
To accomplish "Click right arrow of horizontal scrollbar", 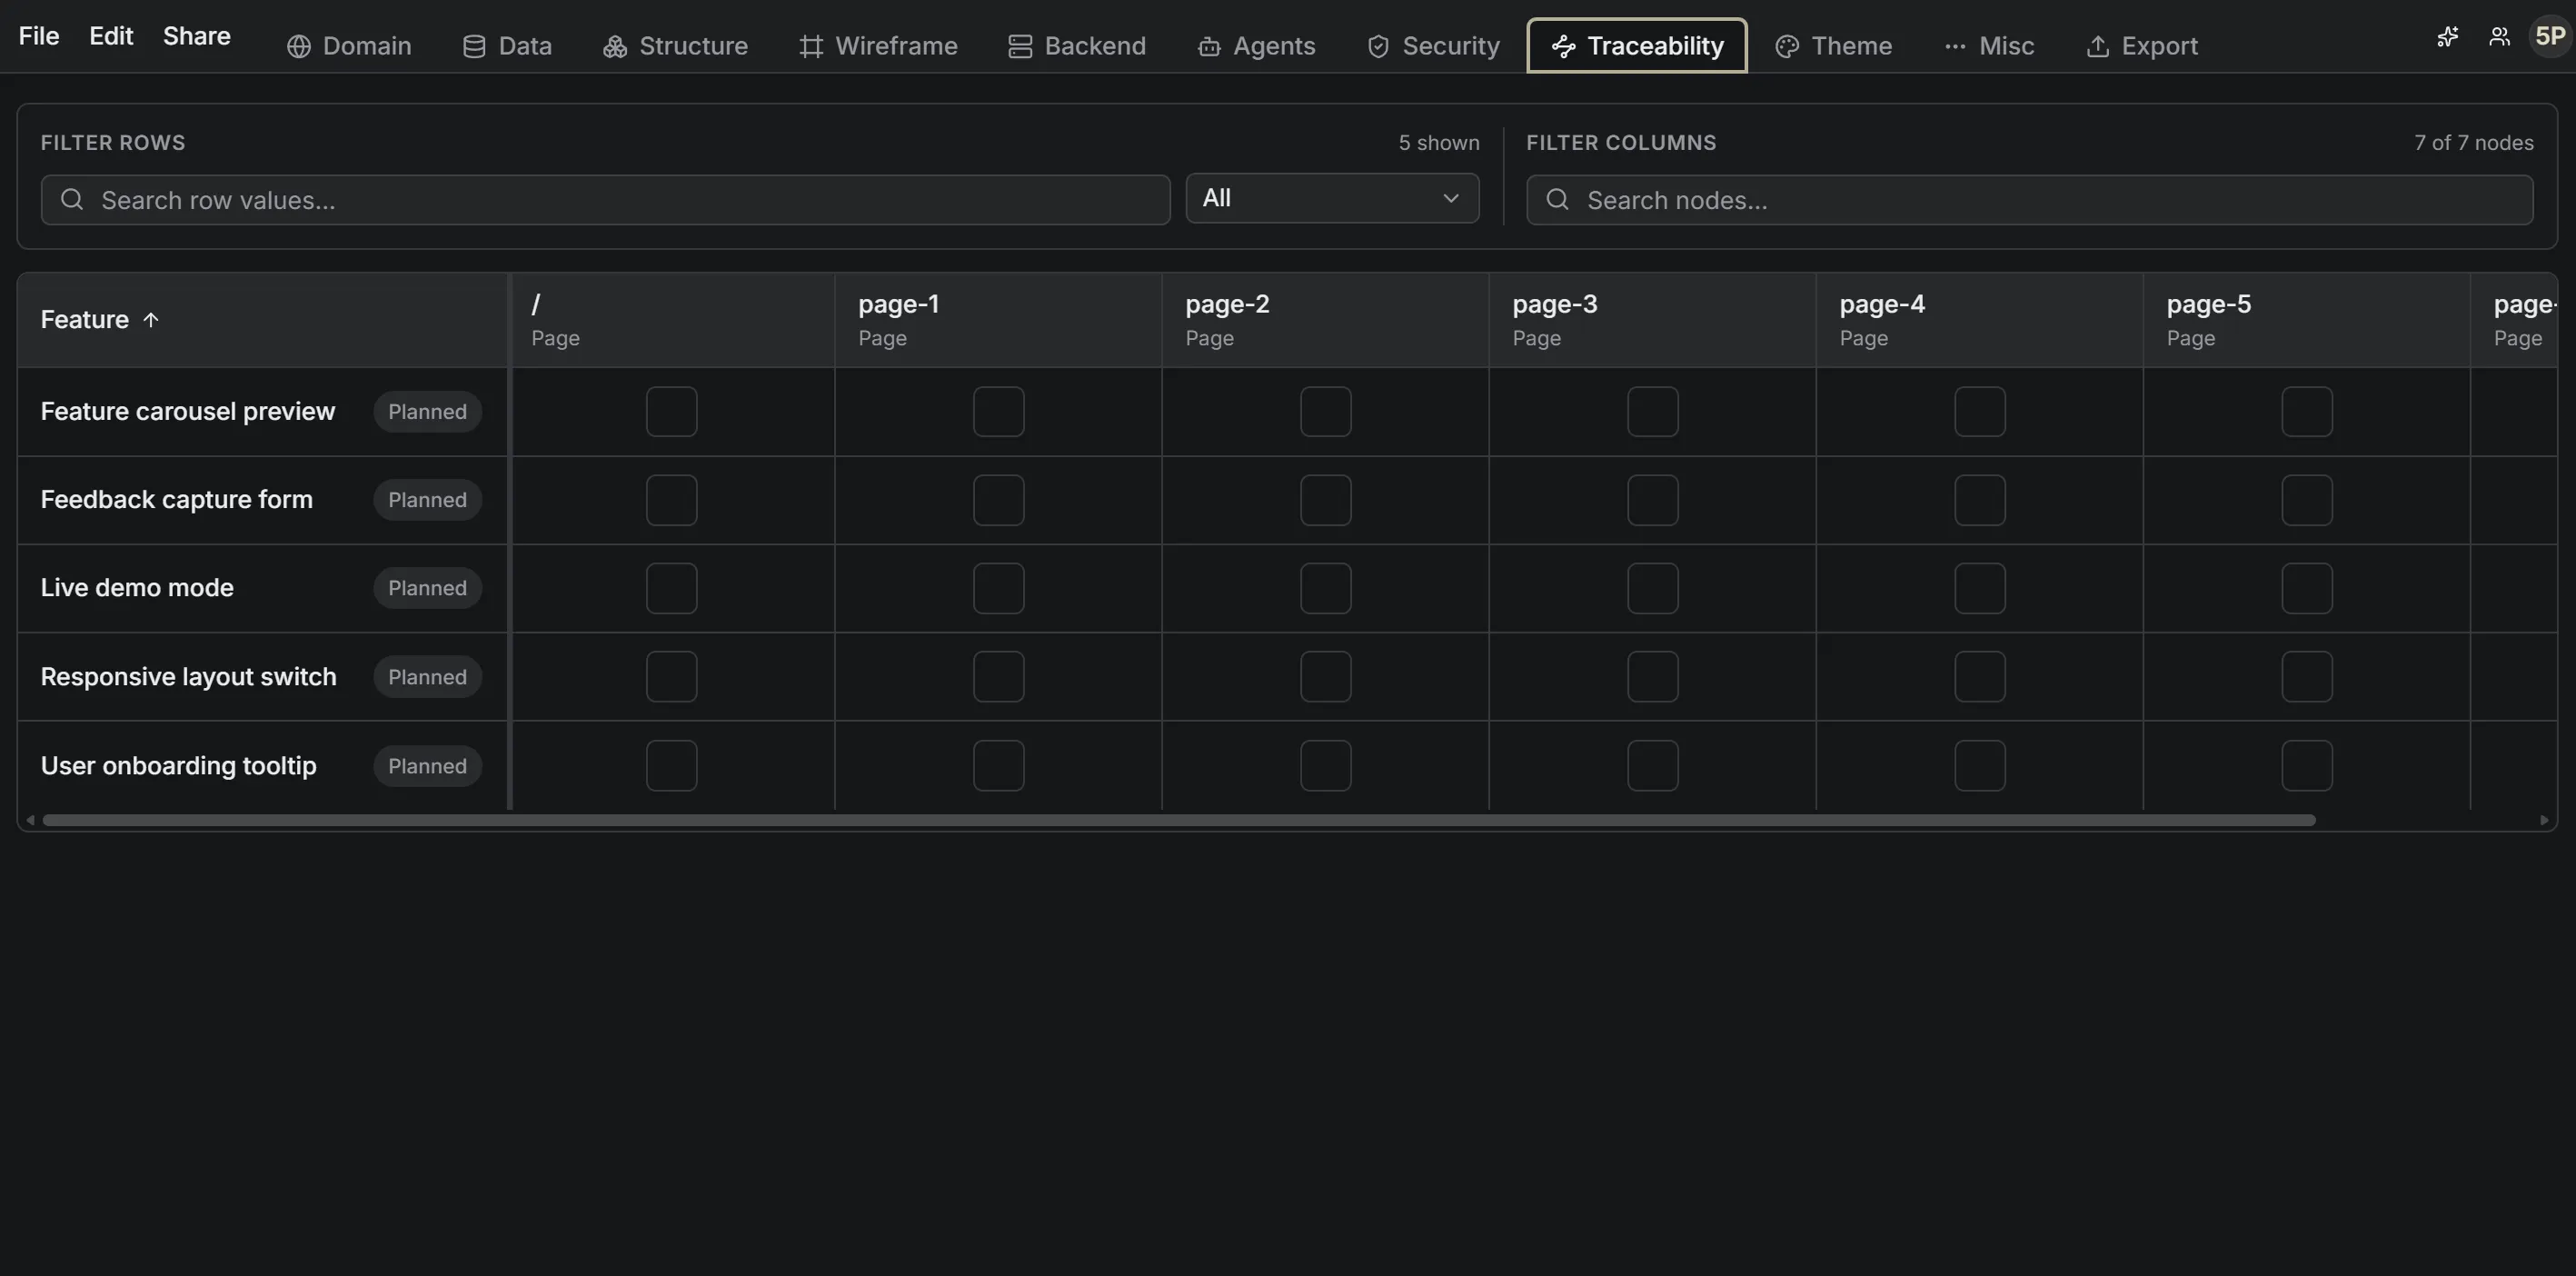I will click(x=2544, y=821).
